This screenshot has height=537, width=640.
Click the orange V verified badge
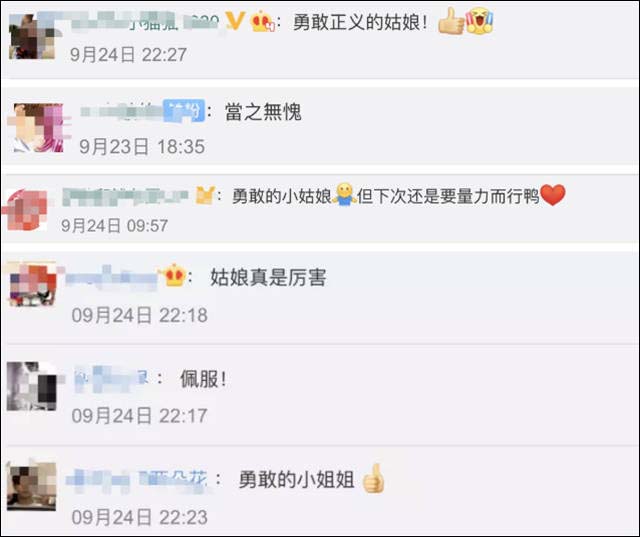click(235, 20)
